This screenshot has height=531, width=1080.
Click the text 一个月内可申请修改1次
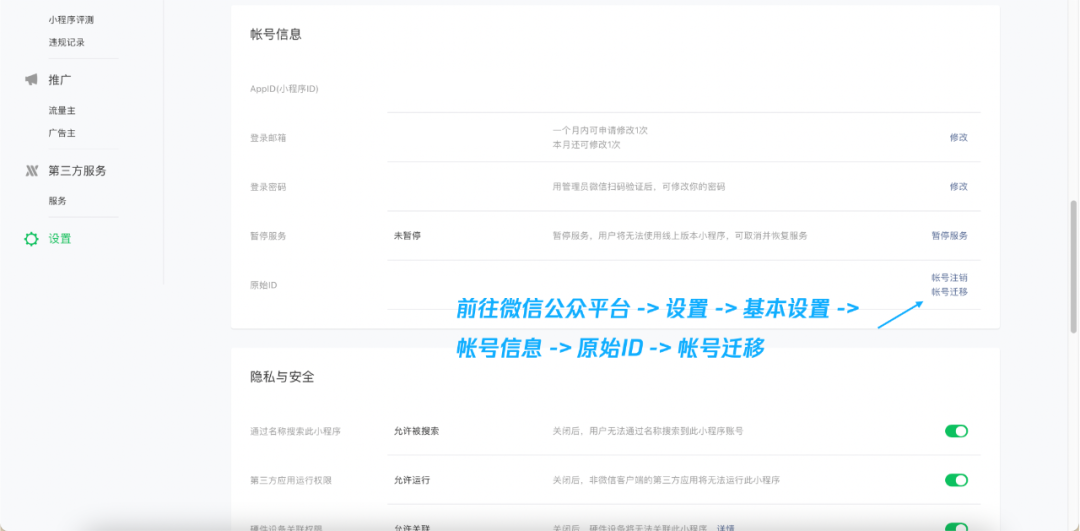[x=600, y=130]
